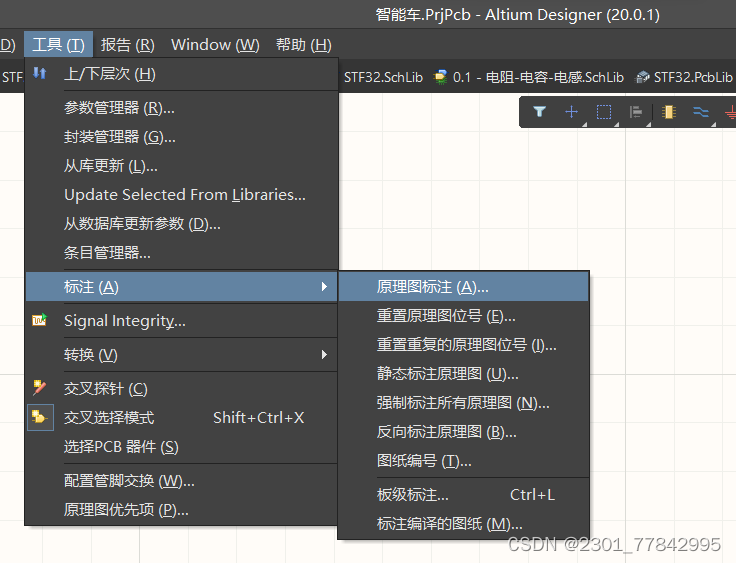Select Update Selected From Libraries... entry
This screenshot has width=736, height=563.
(x=182, y=195)
